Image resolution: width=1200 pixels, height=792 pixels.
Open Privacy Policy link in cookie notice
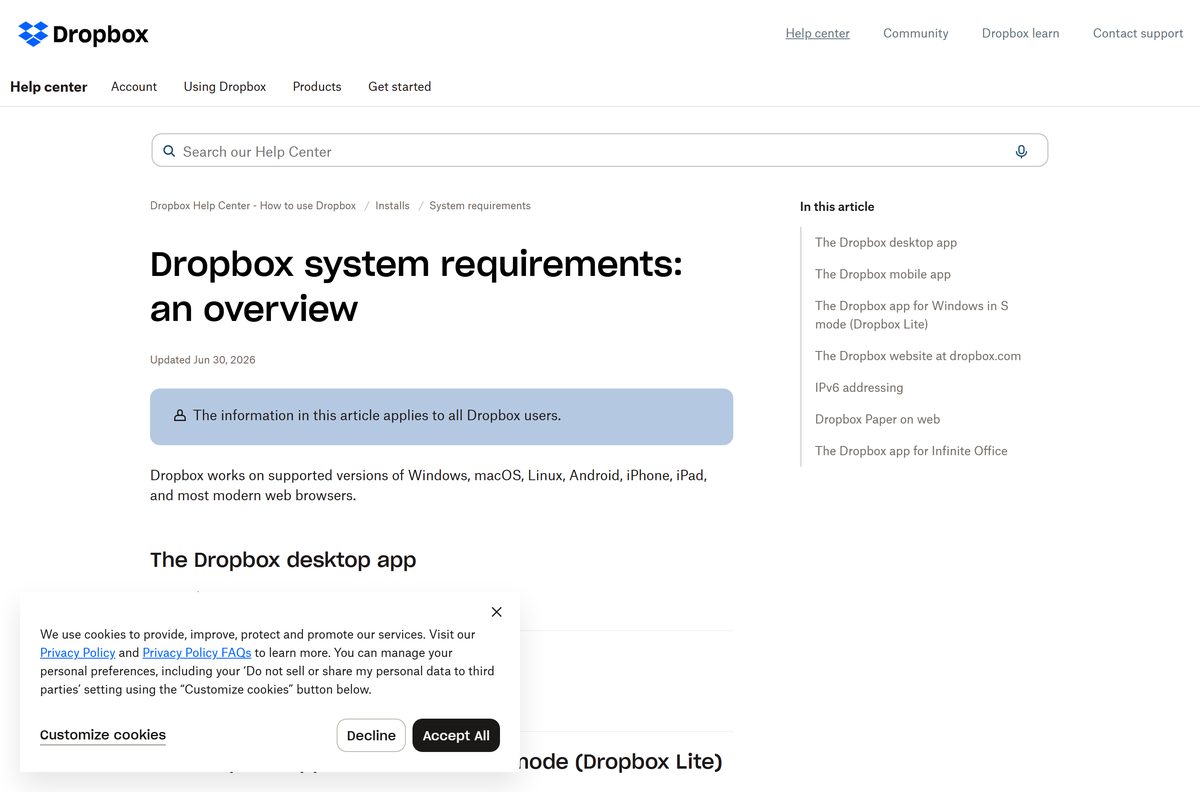pyautogui.click(x=77, y=653)
